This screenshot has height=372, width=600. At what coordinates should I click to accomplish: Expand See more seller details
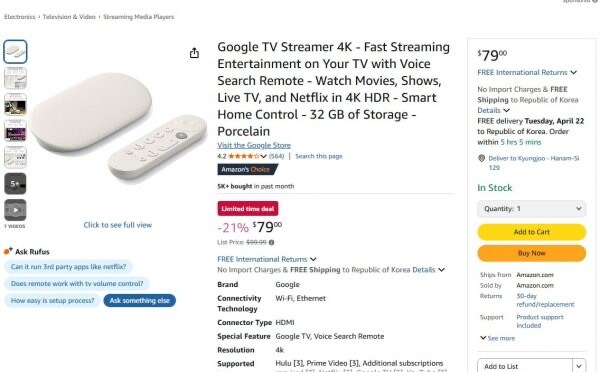pos(497,338)
